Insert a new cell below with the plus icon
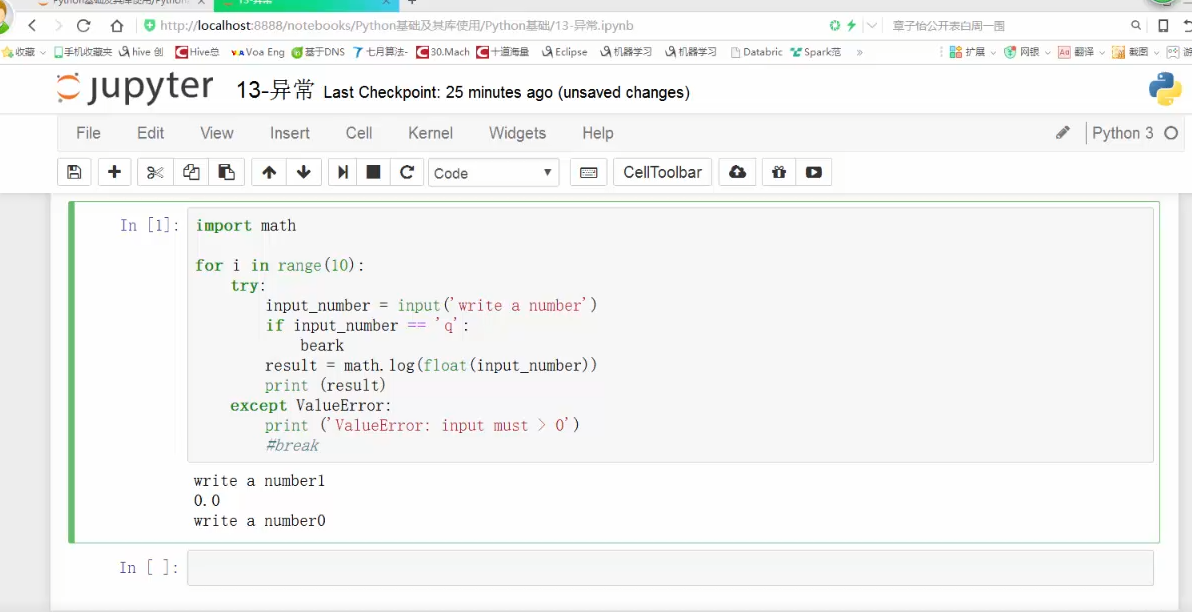 [114, 173]
